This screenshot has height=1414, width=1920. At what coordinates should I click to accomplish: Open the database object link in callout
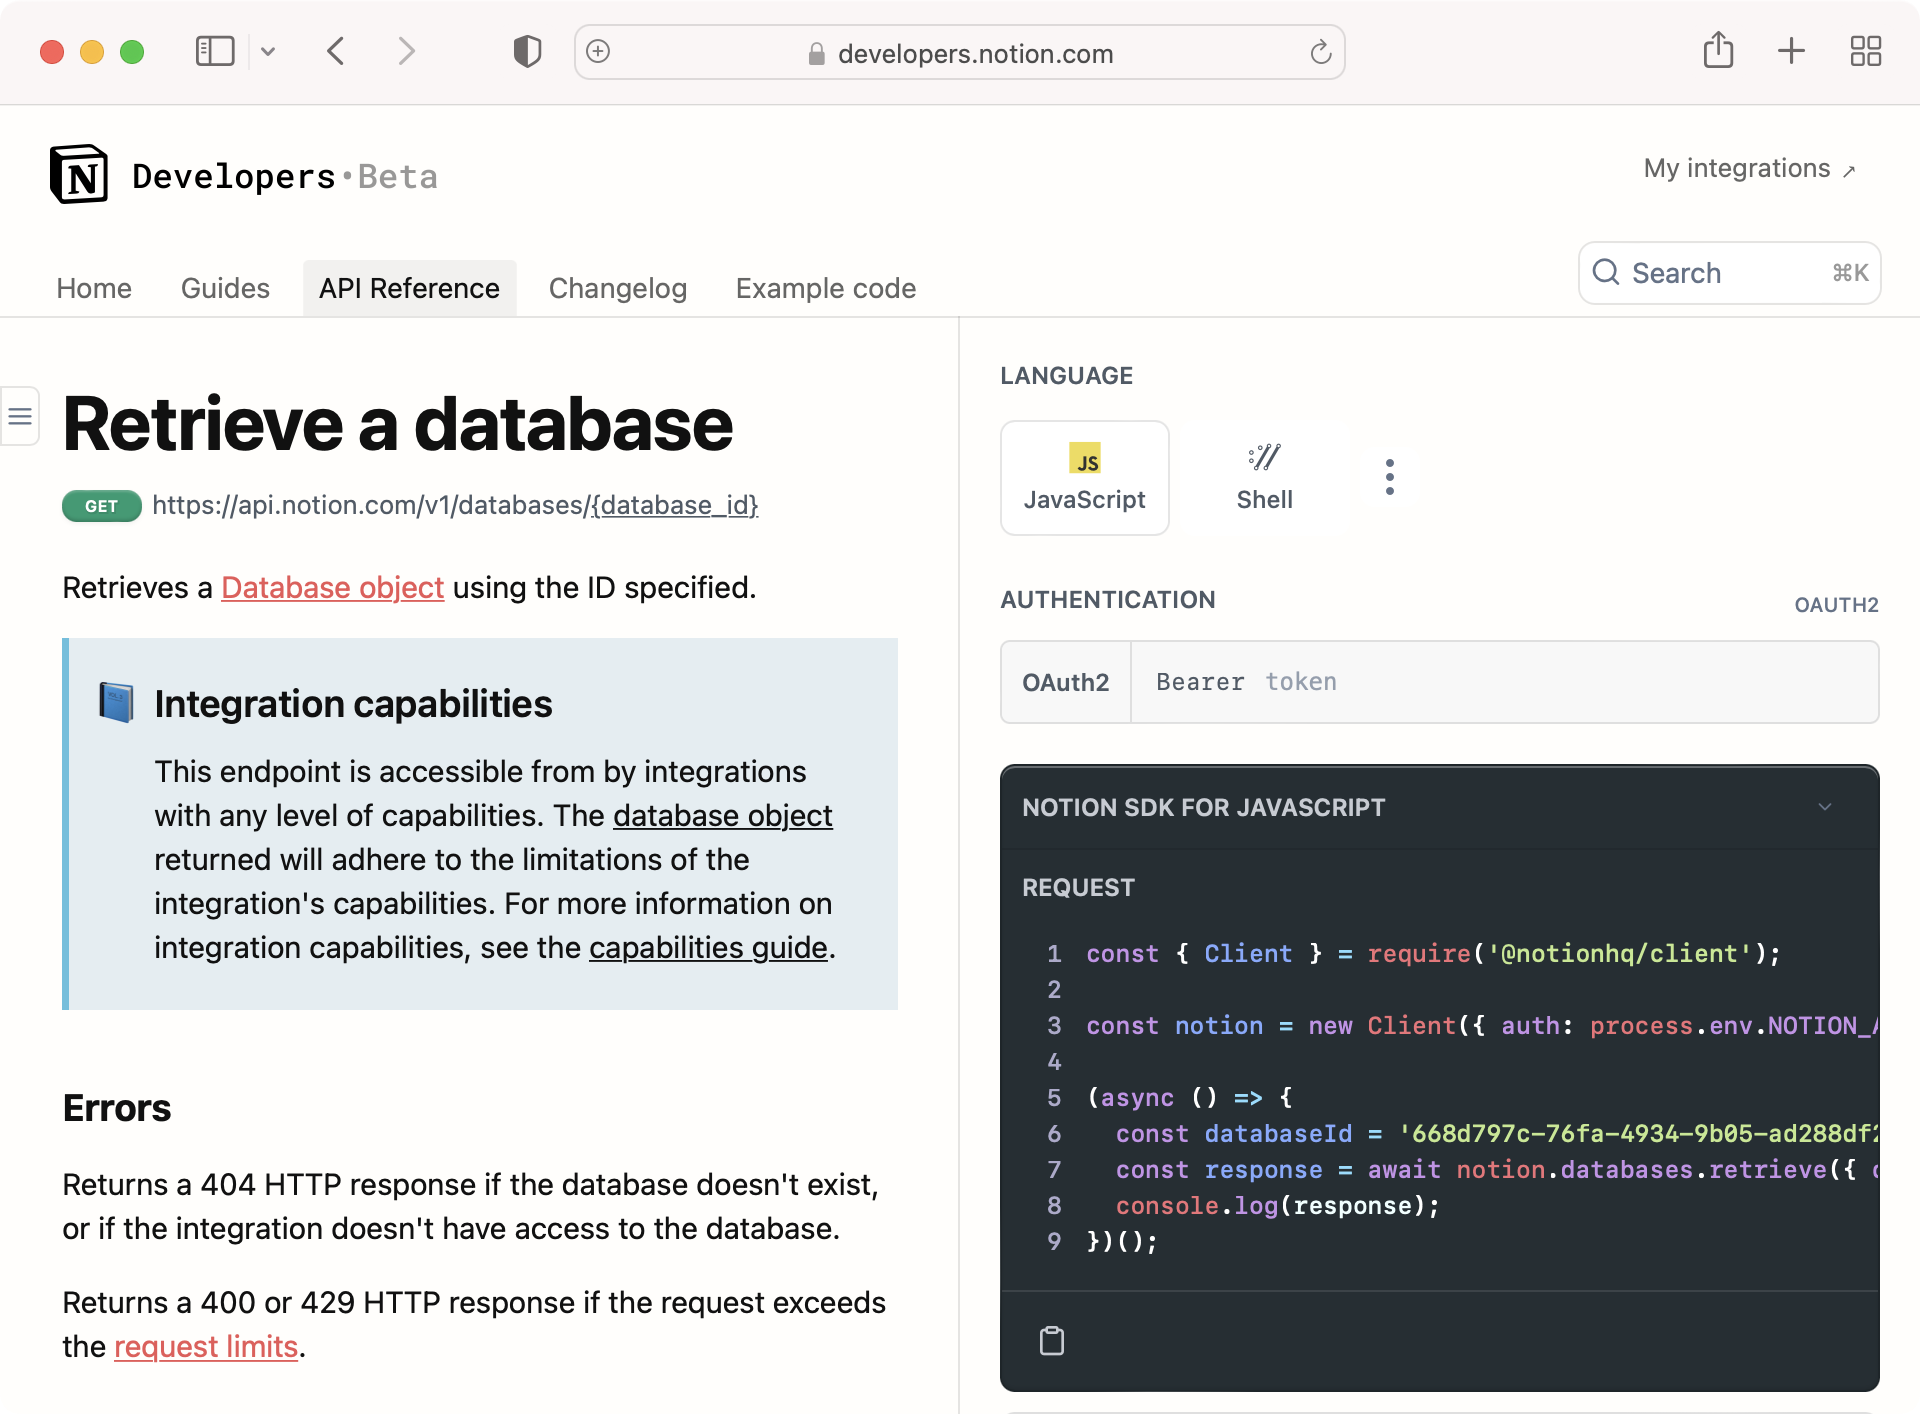point(722,816)
